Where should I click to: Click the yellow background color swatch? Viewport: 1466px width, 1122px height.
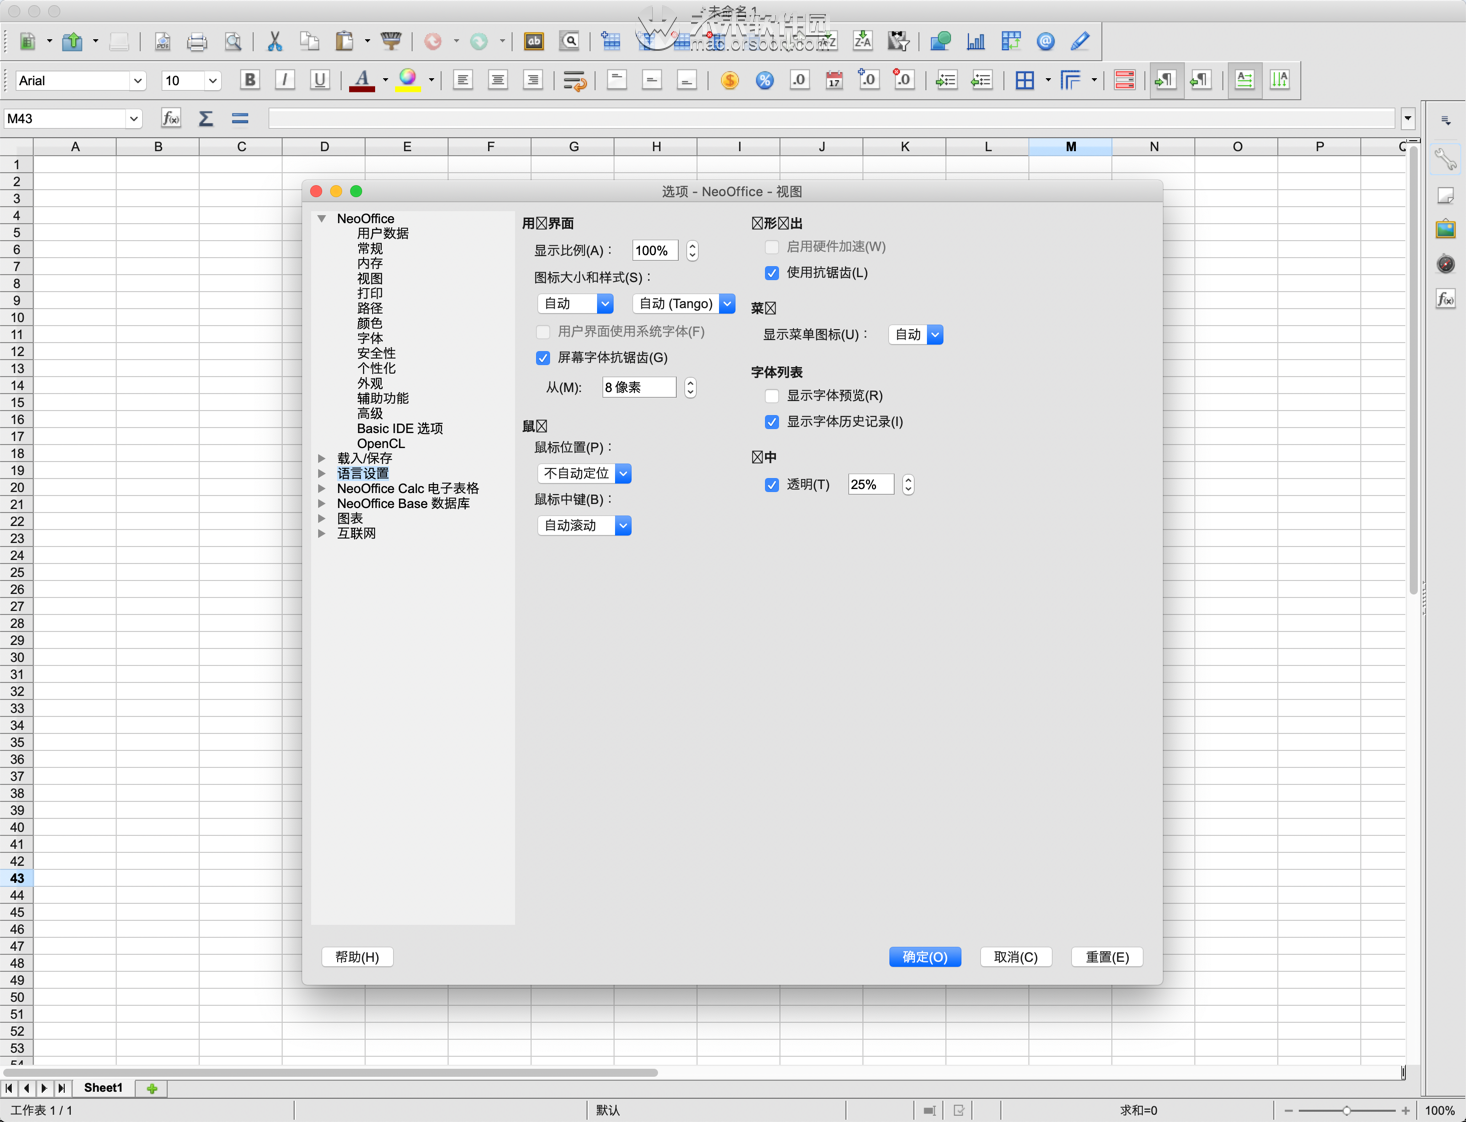[408, 80]
